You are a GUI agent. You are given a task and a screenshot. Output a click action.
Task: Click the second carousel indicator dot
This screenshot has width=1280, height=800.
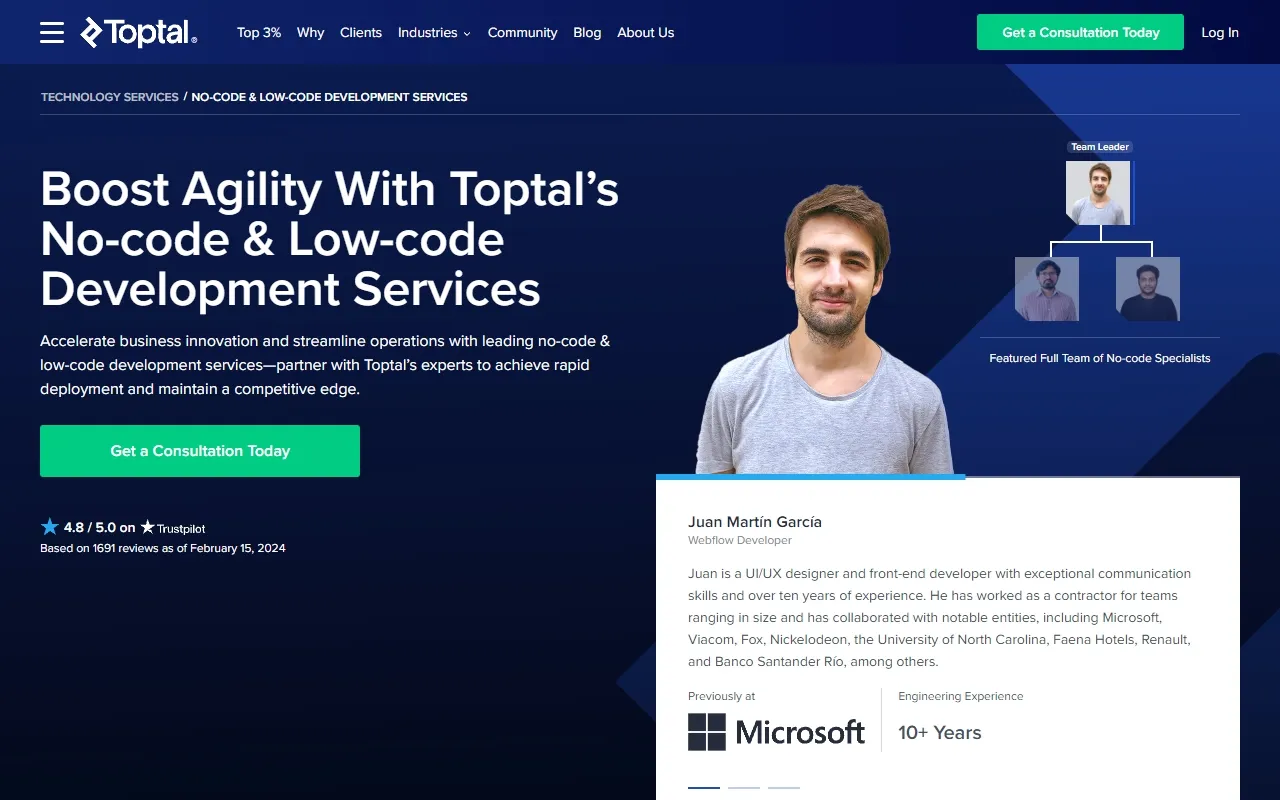click(744, 789)
